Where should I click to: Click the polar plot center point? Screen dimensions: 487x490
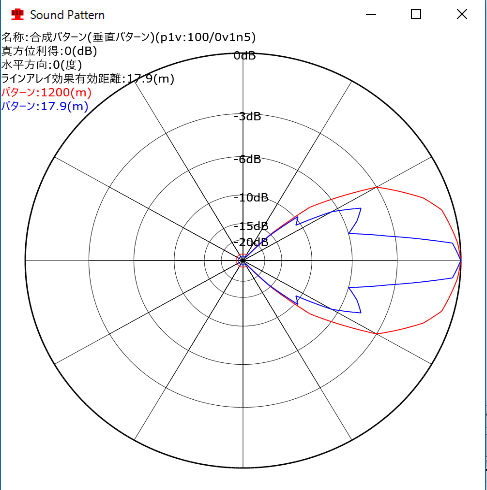pos(243,261)
